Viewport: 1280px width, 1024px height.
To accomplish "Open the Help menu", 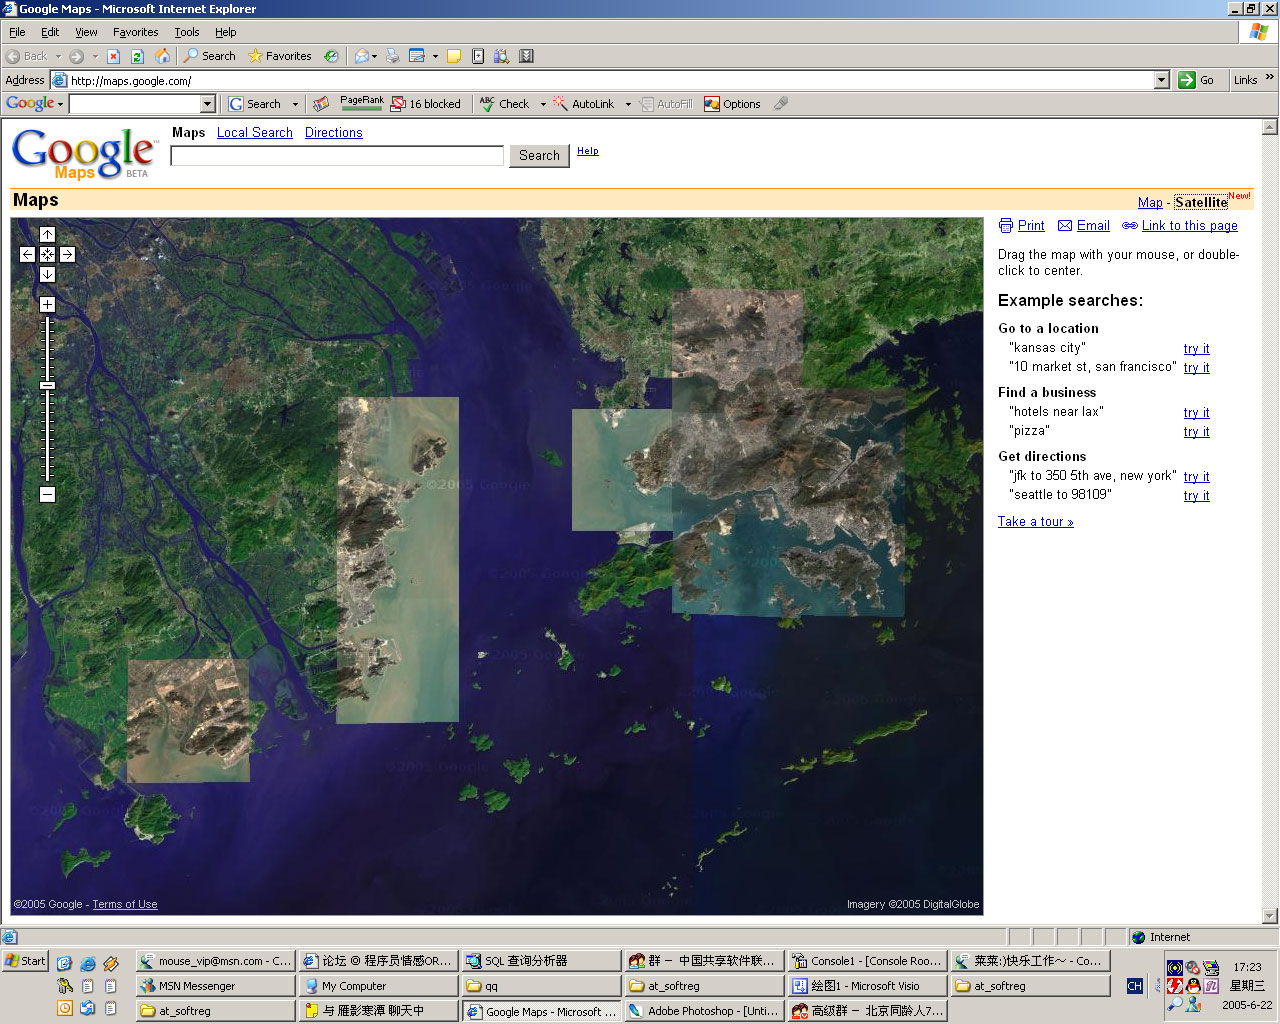I will 226,32.
